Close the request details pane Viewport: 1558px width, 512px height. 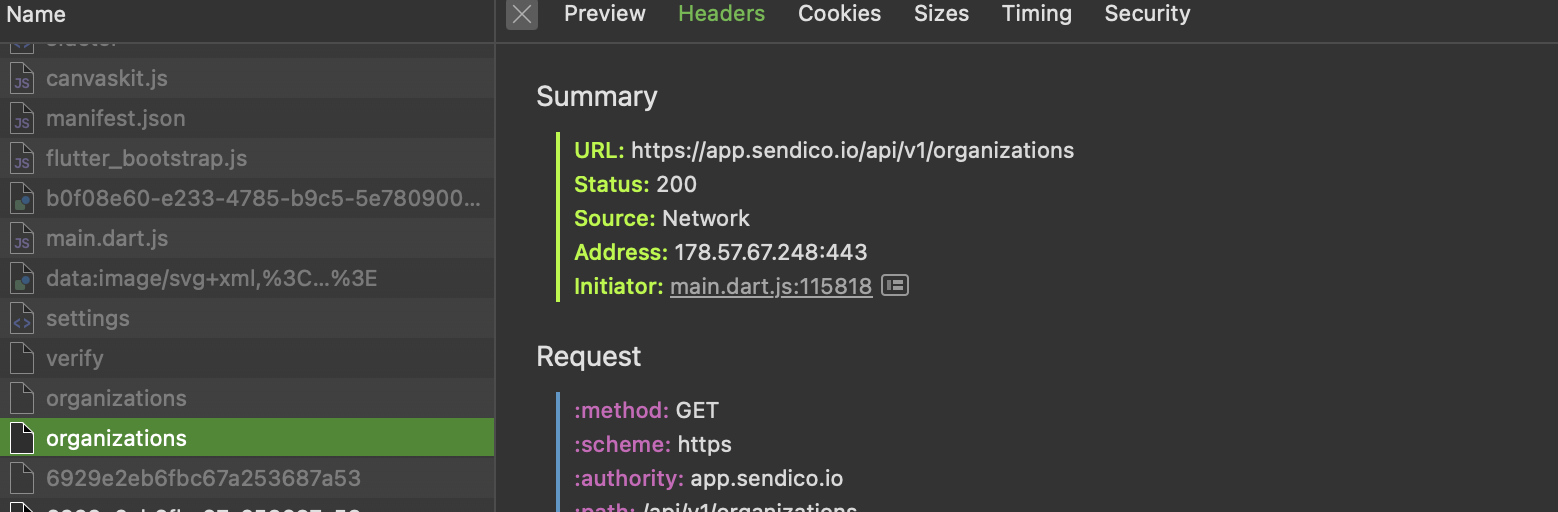click(x=521, y=14)
